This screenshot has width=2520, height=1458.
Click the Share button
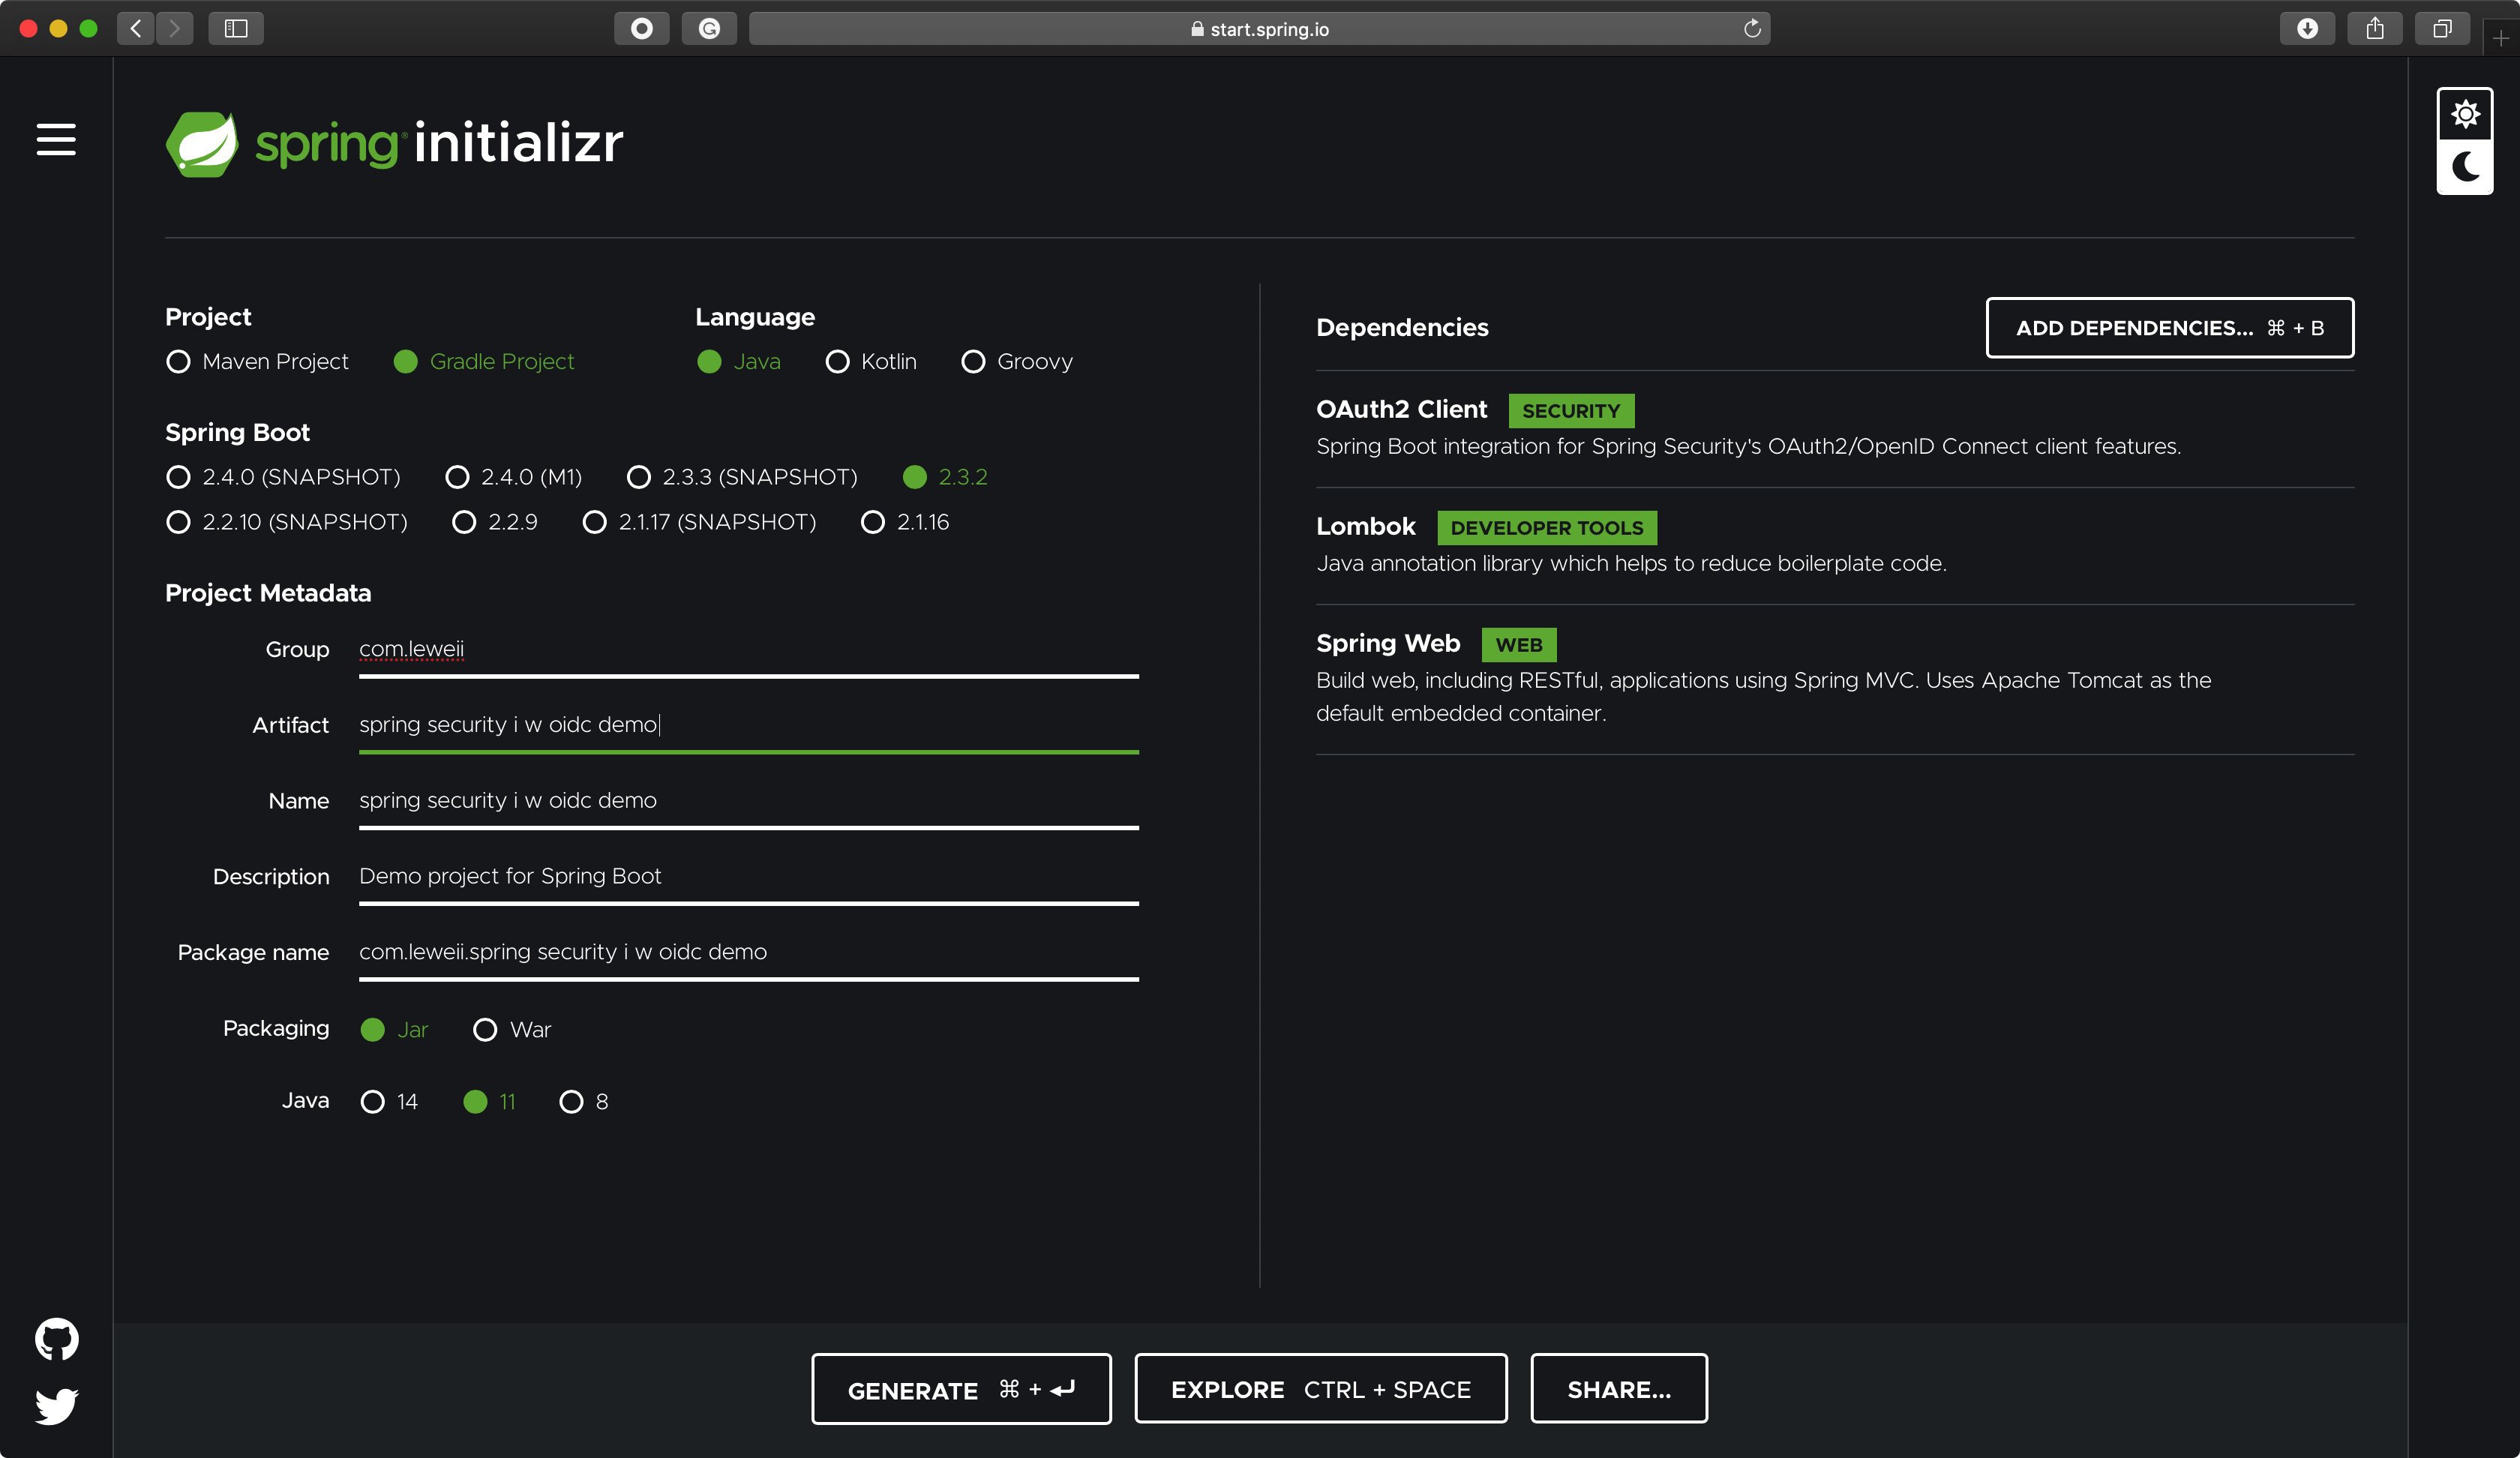(1618, 1388)
